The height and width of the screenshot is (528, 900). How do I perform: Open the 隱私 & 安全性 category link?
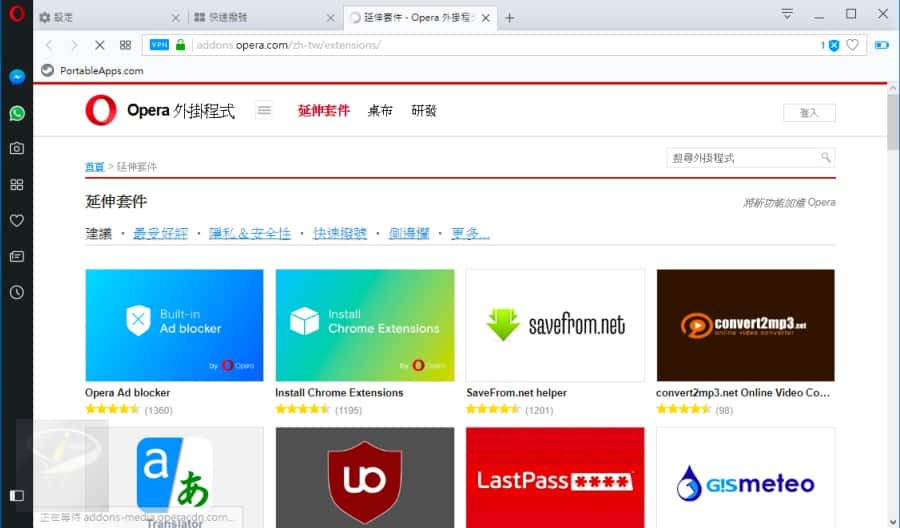(x=250, y=233)
